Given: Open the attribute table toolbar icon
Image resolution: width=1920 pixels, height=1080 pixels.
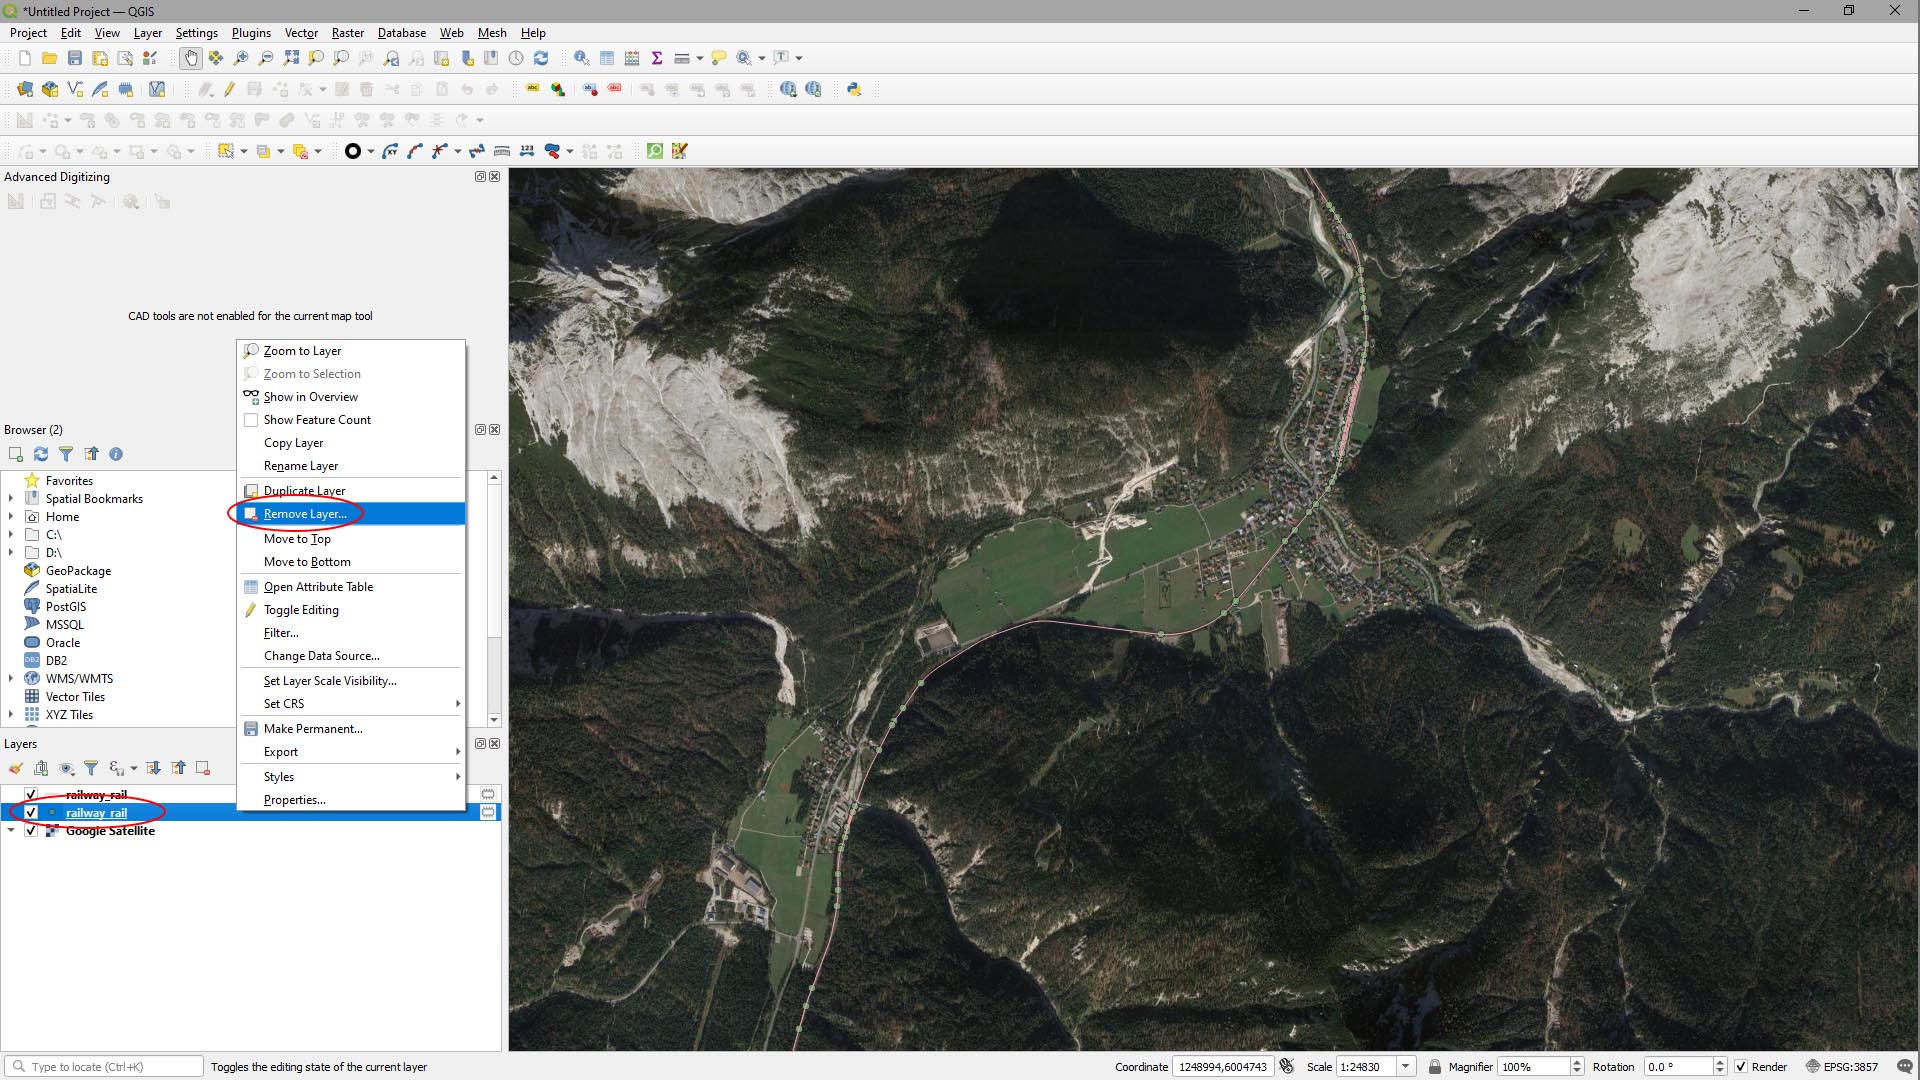Looking at the screenshot, I should pos(607,58).
